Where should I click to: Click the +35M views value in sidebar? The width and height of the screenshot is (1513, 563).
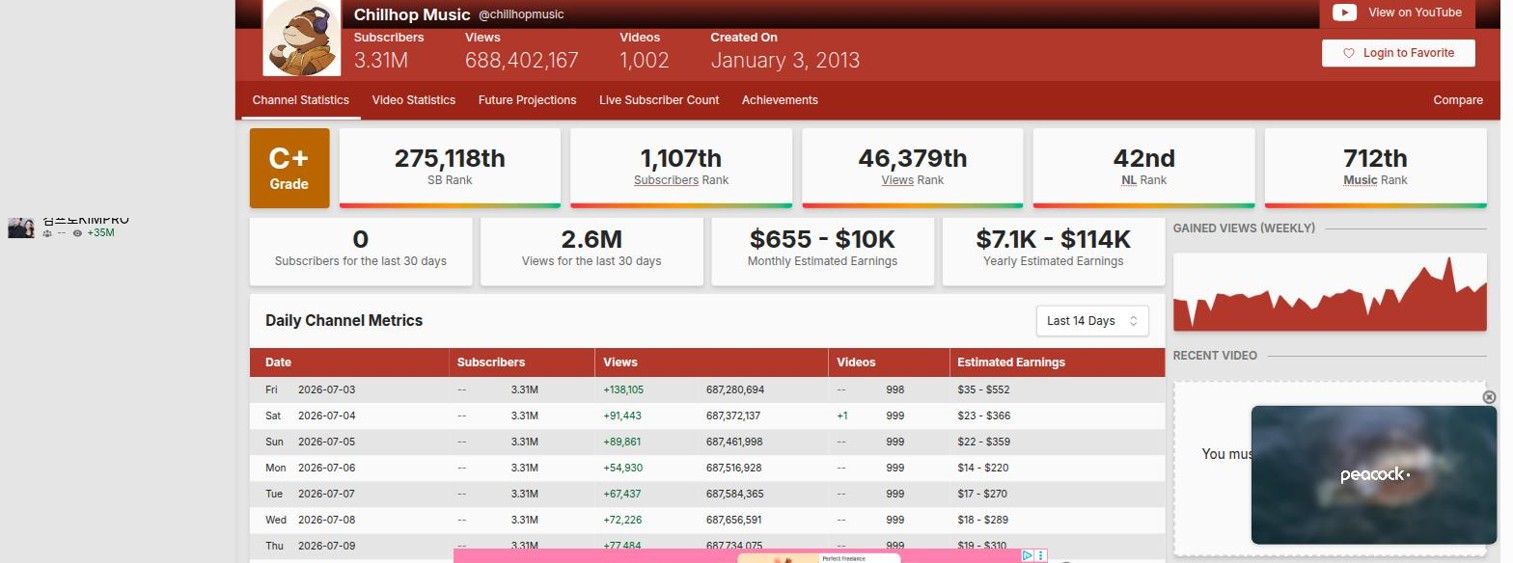[100, 233]
